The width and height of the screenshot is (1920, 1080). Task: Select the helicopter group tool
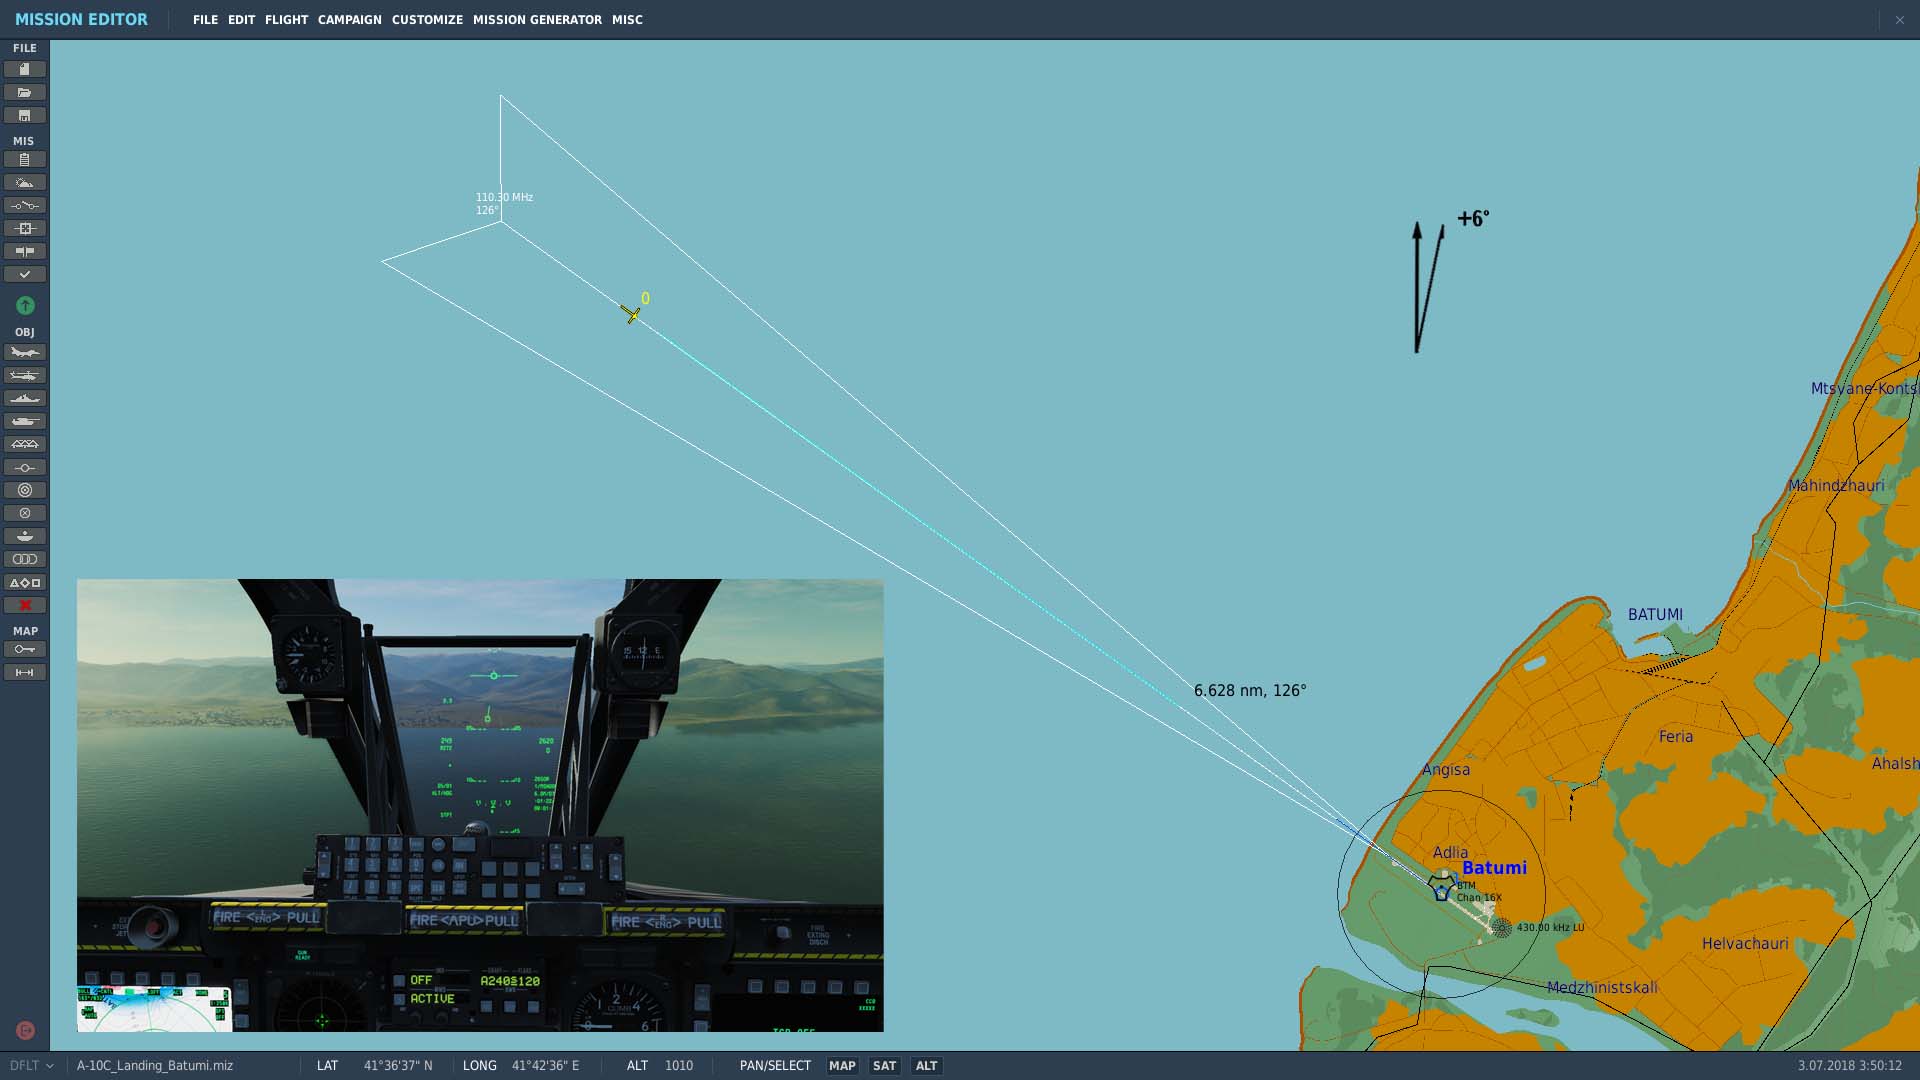[x=25, y=375]
